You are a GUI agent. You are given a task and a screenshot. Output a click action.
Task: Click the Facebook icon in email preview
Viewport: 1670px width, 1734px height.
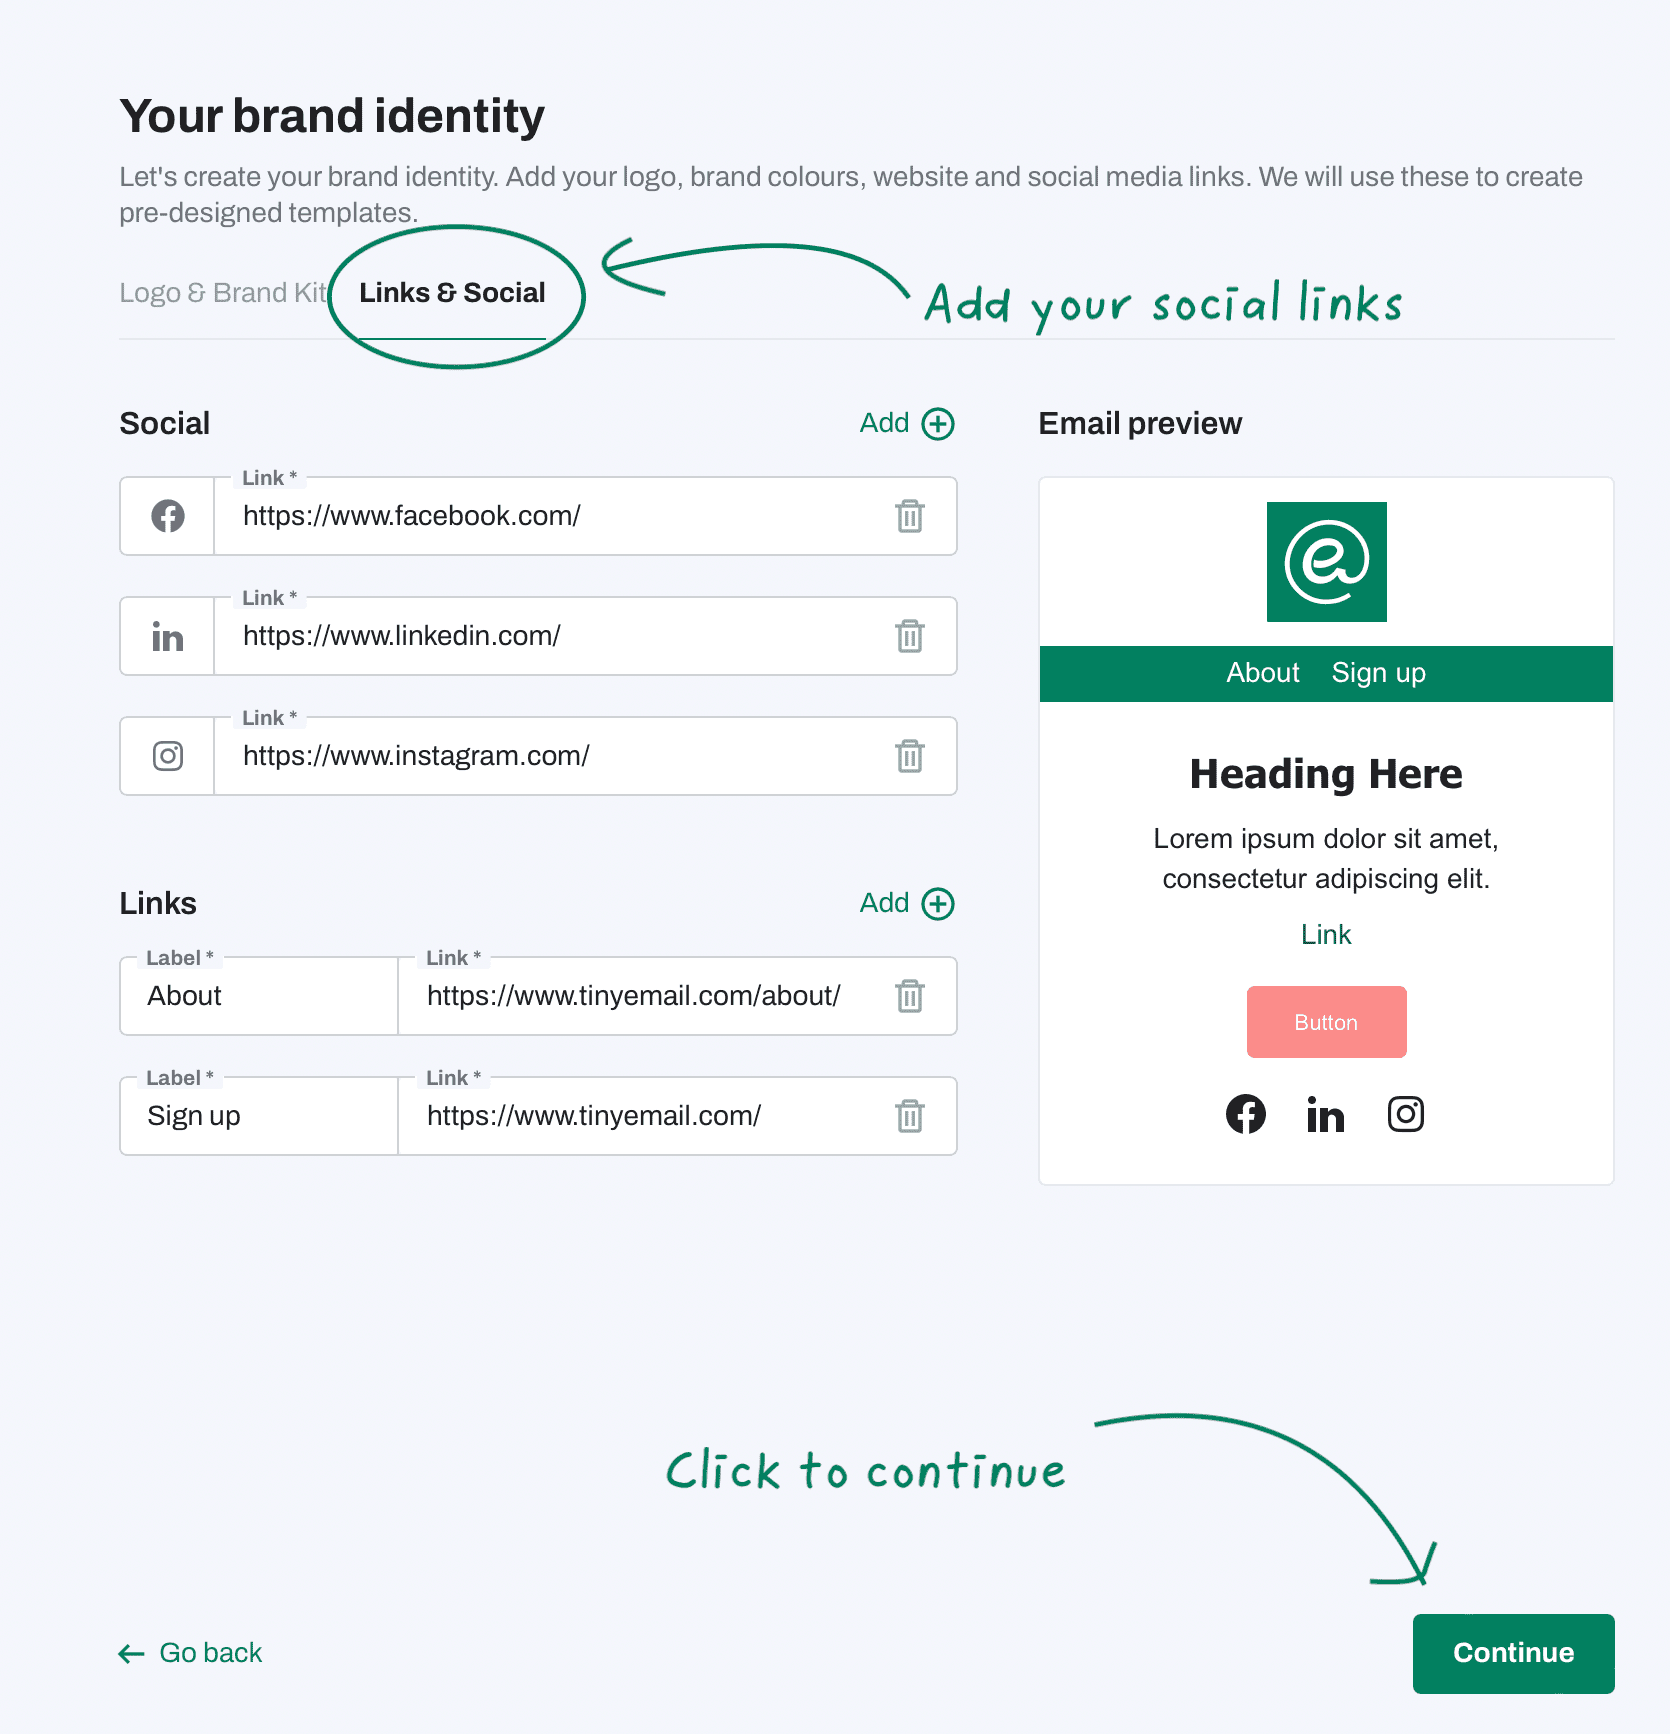coord(1246,1114)
